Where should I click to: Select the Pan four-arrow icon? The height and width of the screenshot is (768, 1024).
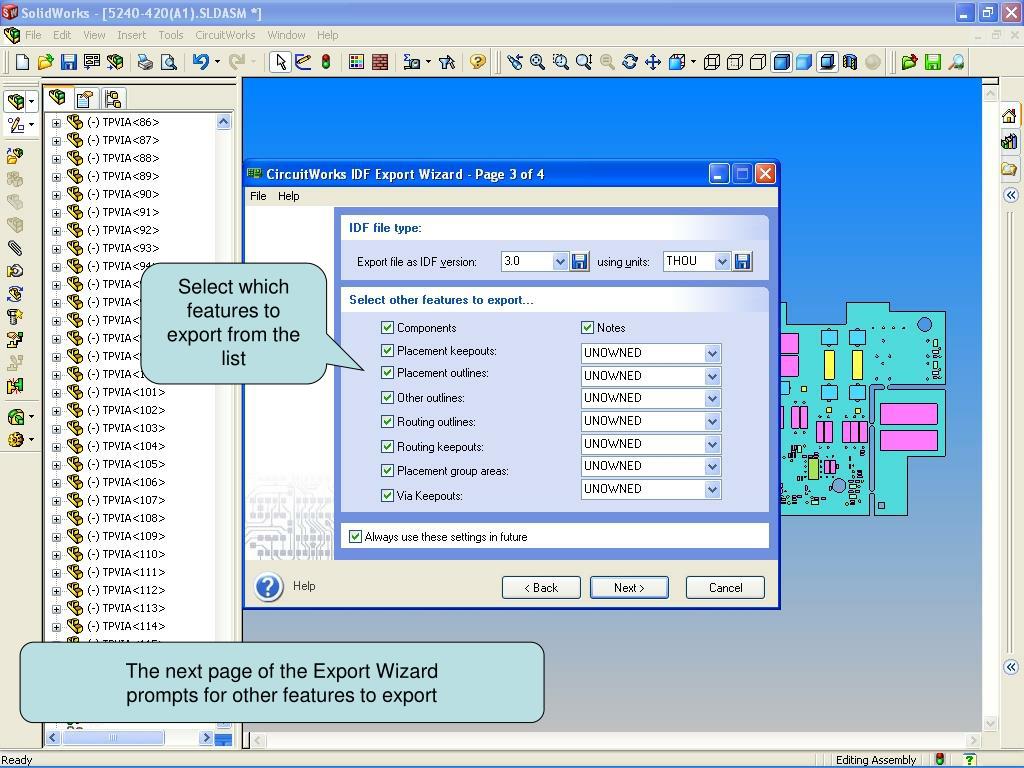pyautogui.click(x=652, y=62)
